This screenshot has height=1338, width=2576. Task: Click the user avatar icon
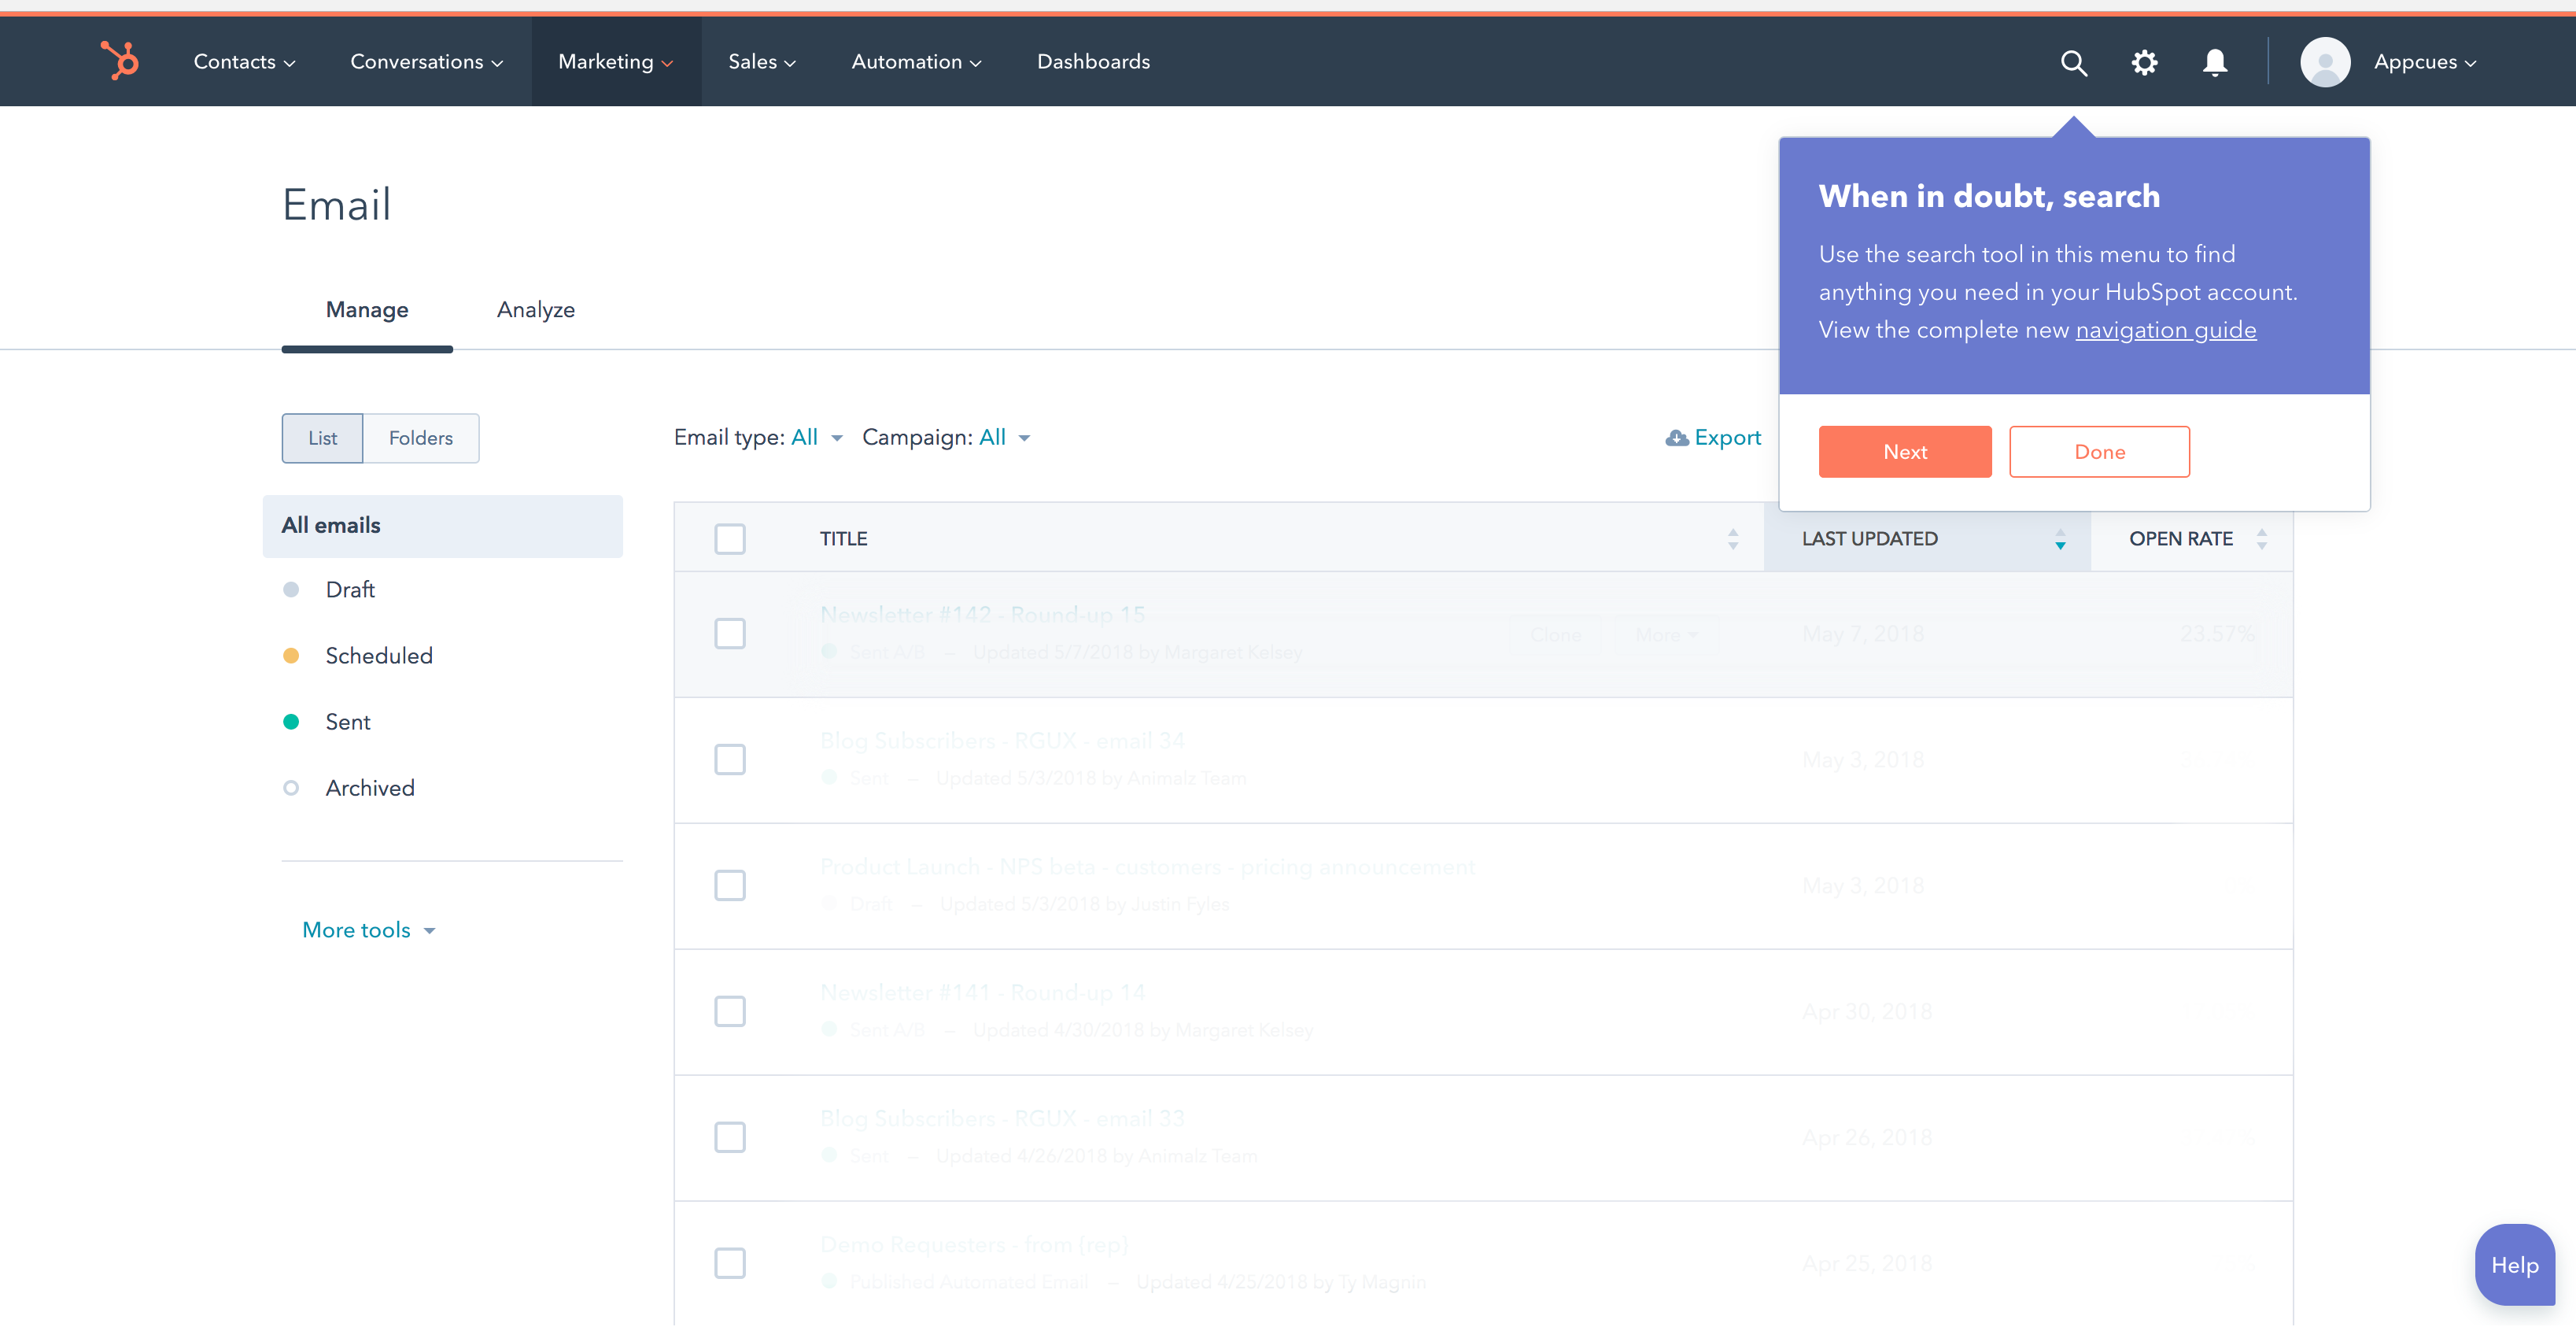[2324, 62]
